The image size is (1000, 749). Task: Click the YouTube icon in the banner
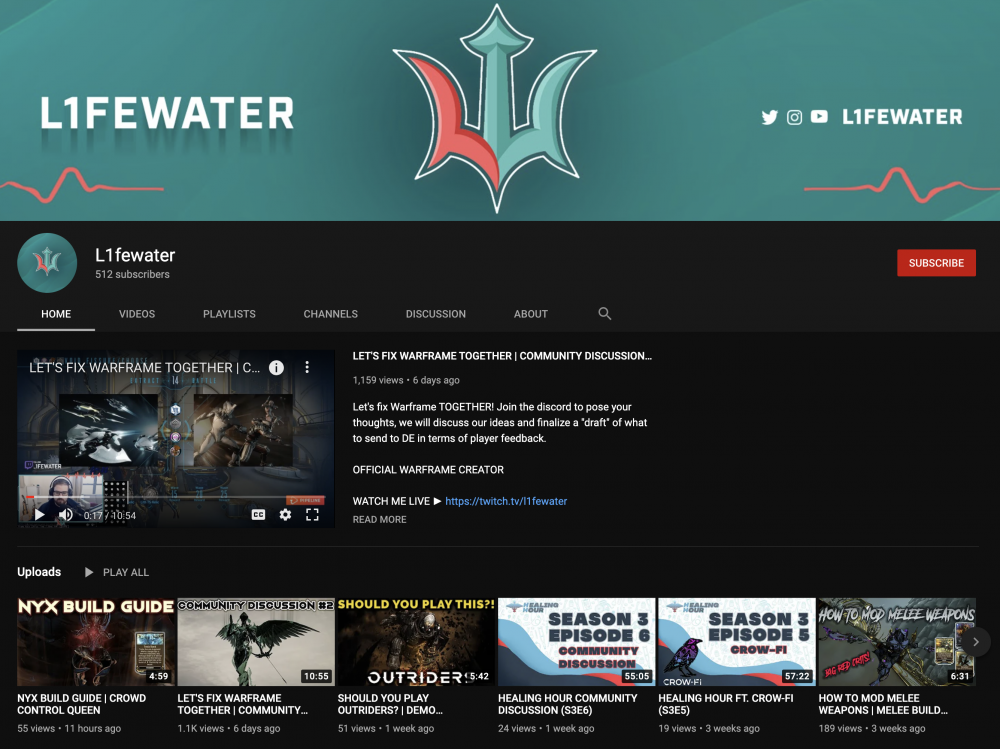pyautogui.click(x=819, y=117)
